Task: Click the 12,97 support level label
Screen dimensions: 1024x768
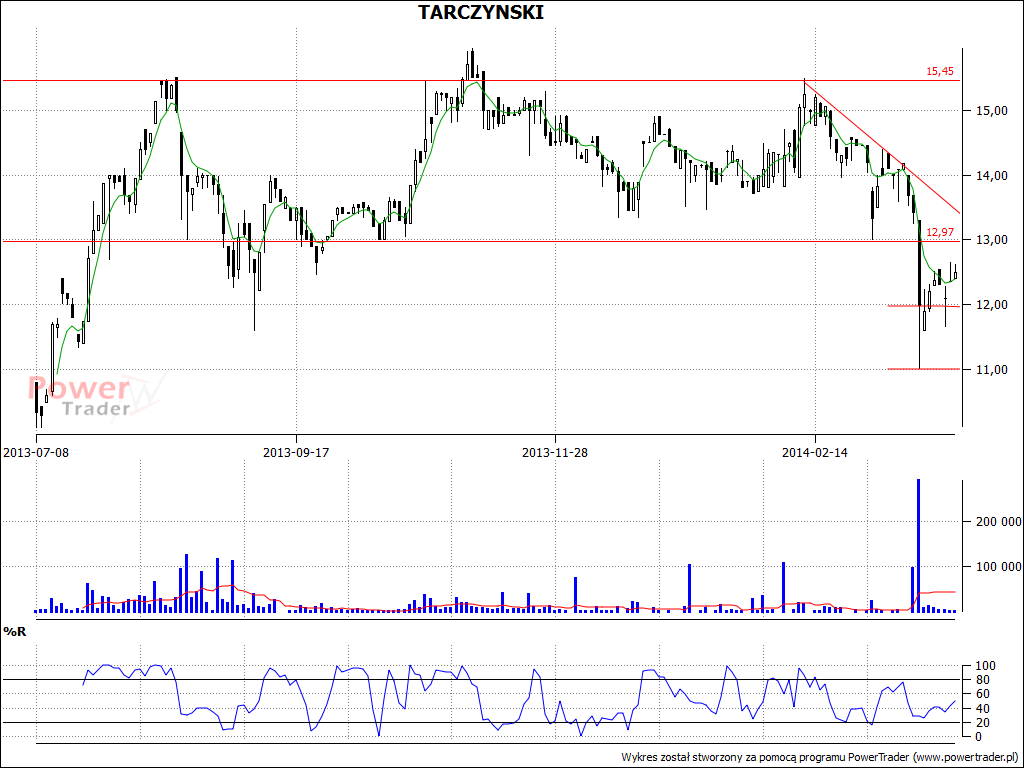Action: click(x=940, y=232)
